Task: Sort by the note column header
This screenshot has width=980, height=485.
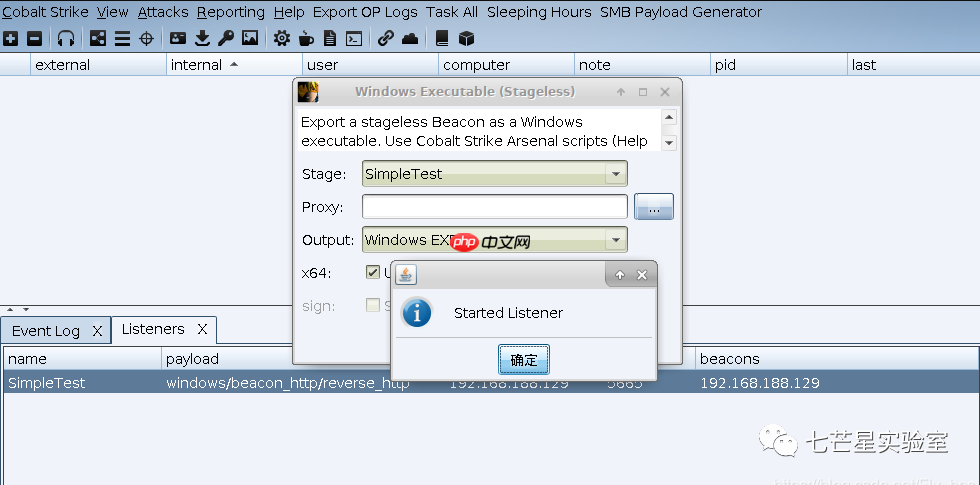Action: pos(642,65)
